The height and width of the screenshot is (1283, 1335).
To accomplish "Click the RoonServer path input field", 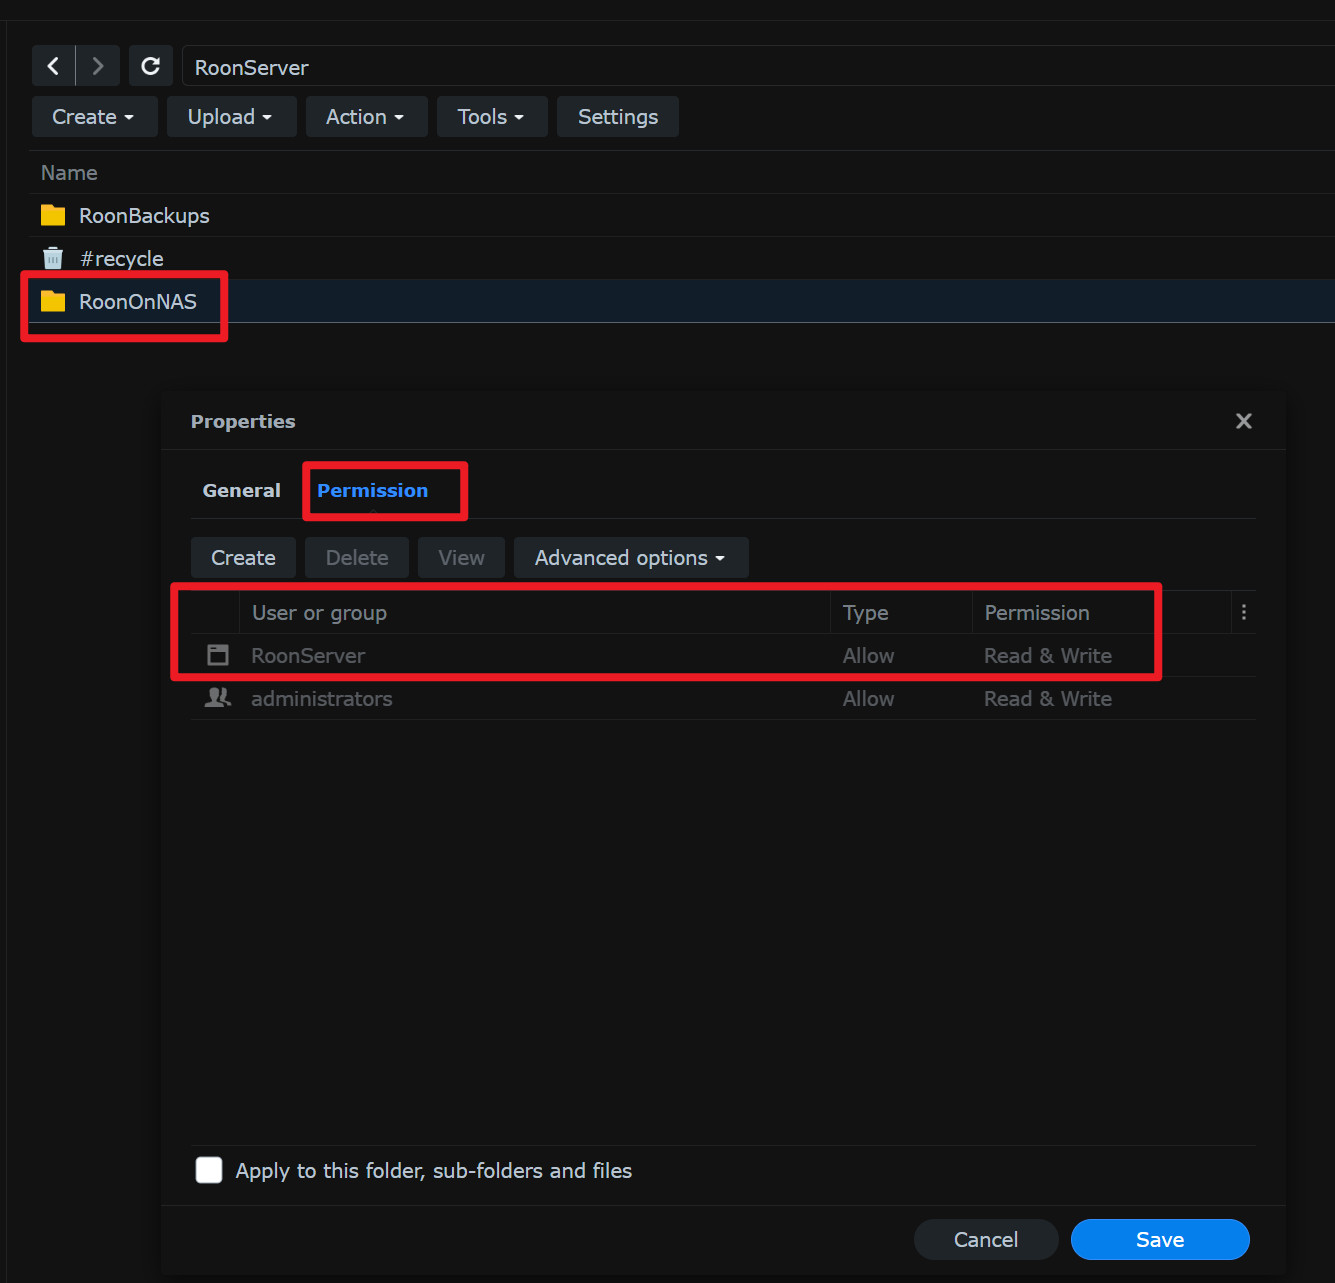I will pyautogui.click(x=700, y=67).
